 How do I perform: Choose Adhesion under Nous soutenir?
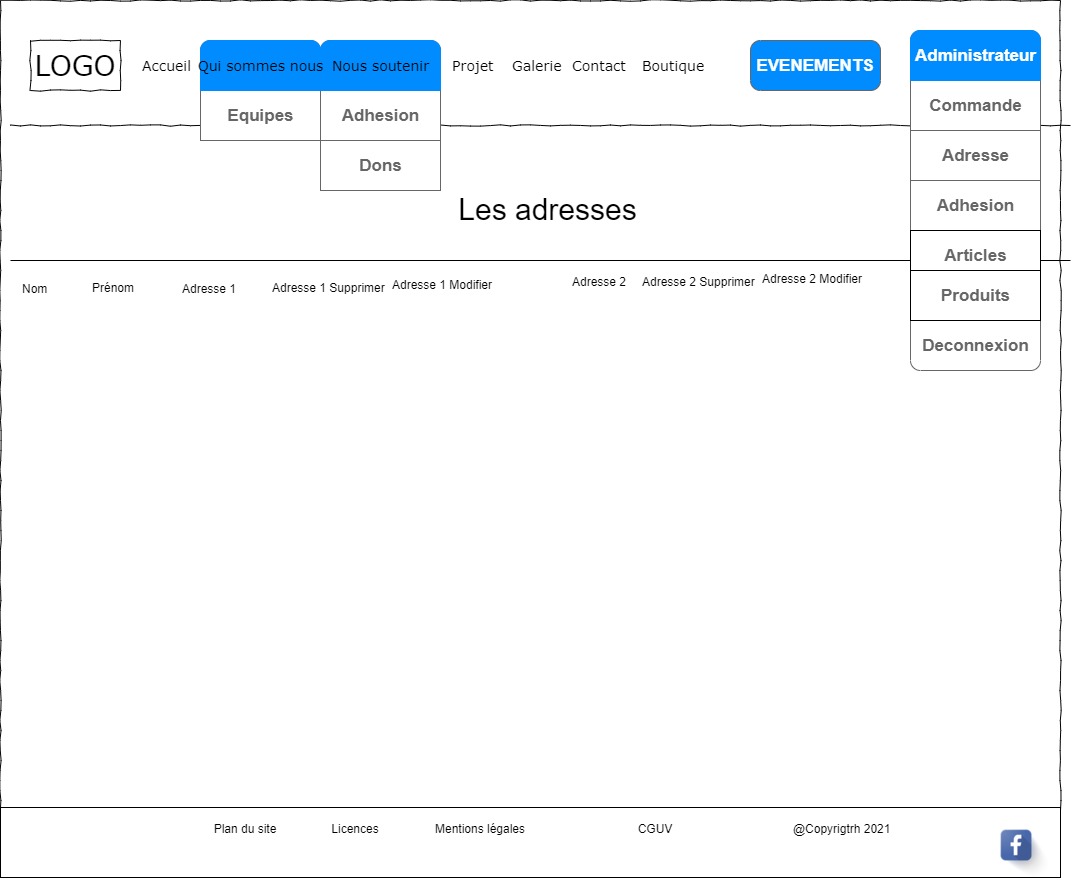(x=380, y=116)
